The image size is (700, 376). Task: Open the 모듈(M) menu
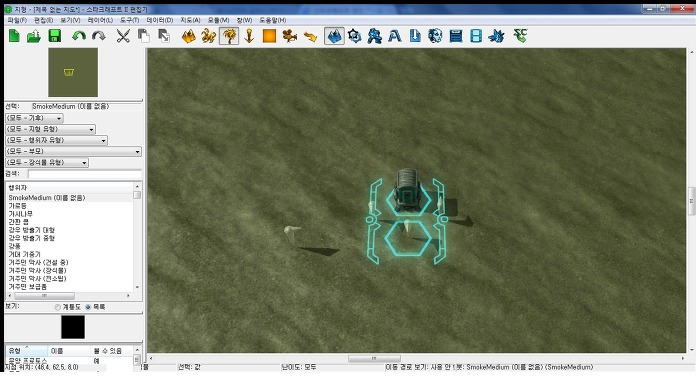point(218,20)
